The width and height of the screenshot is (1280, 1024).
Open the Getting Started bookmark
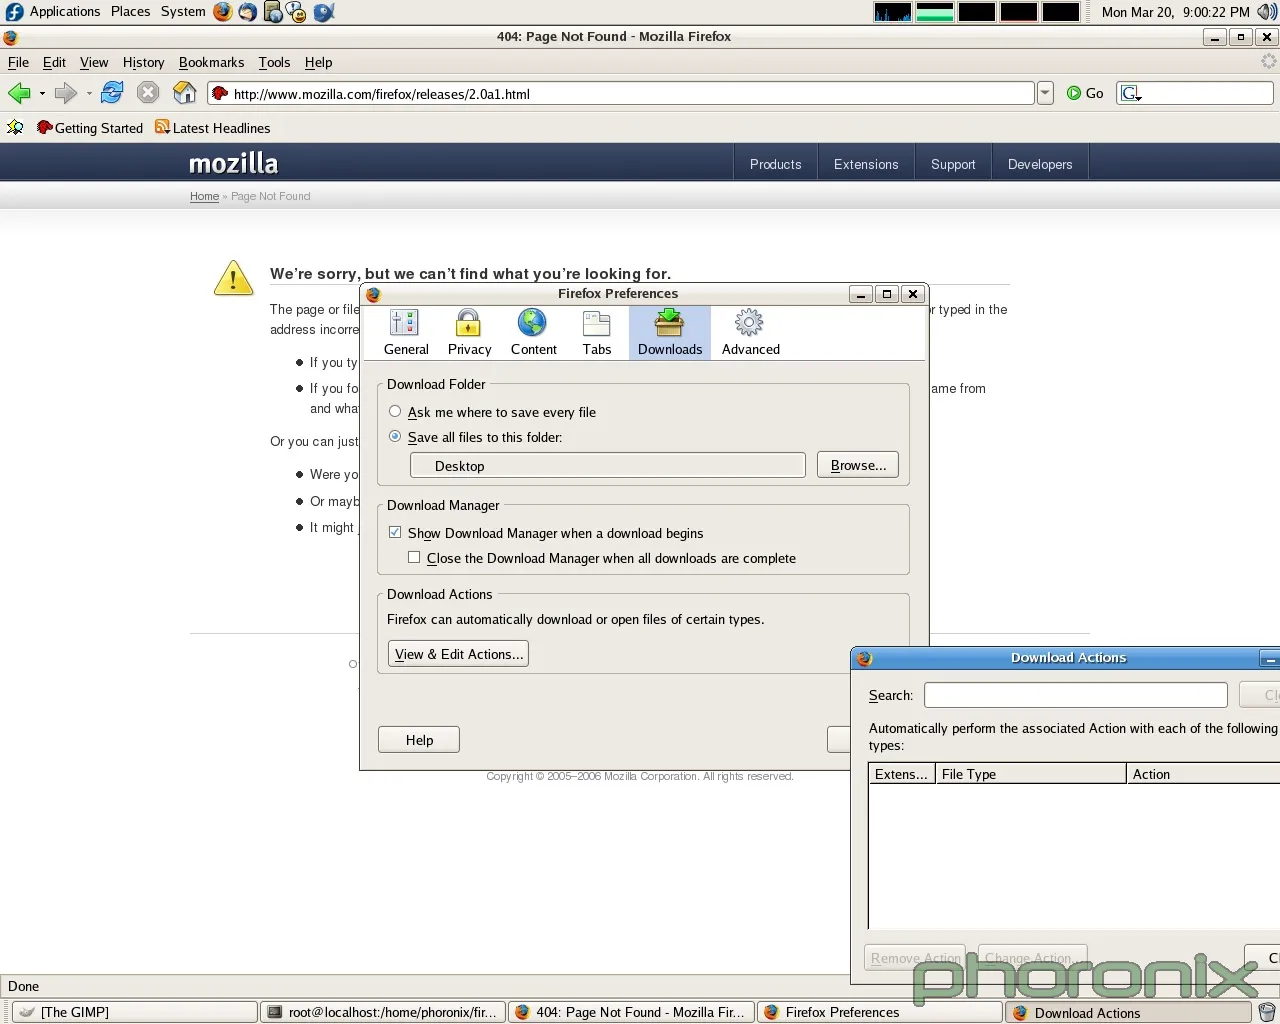pos(90,128)
